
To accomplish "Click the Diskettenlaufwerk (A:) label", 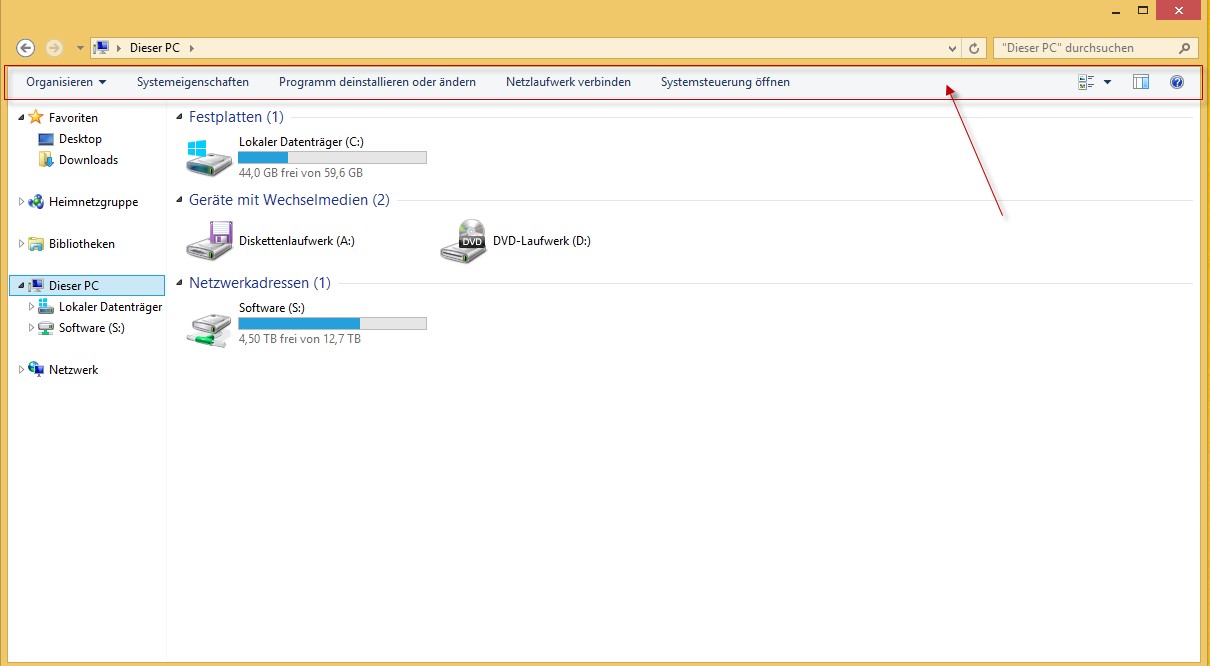I will (x=297, y=241).
